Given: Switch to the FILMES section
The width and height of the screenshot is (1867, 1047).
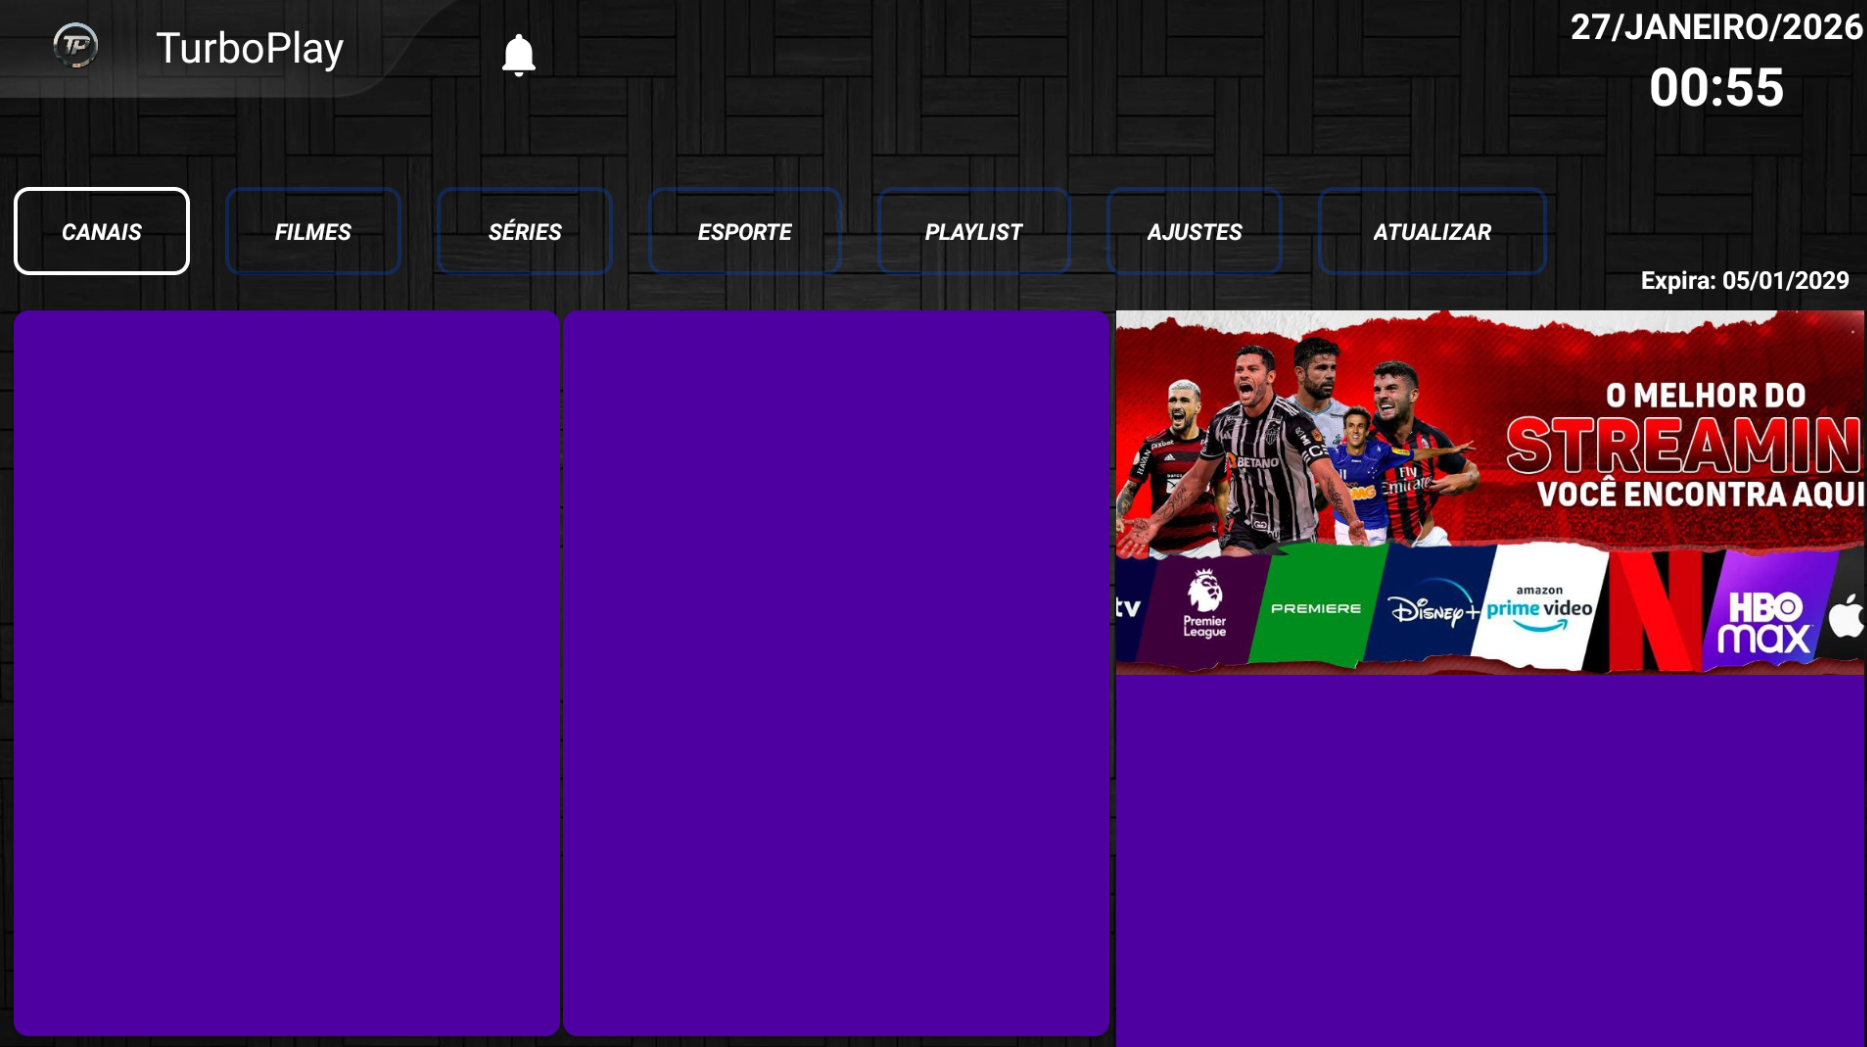Looking at the screenshot, I should pos(313,231).
